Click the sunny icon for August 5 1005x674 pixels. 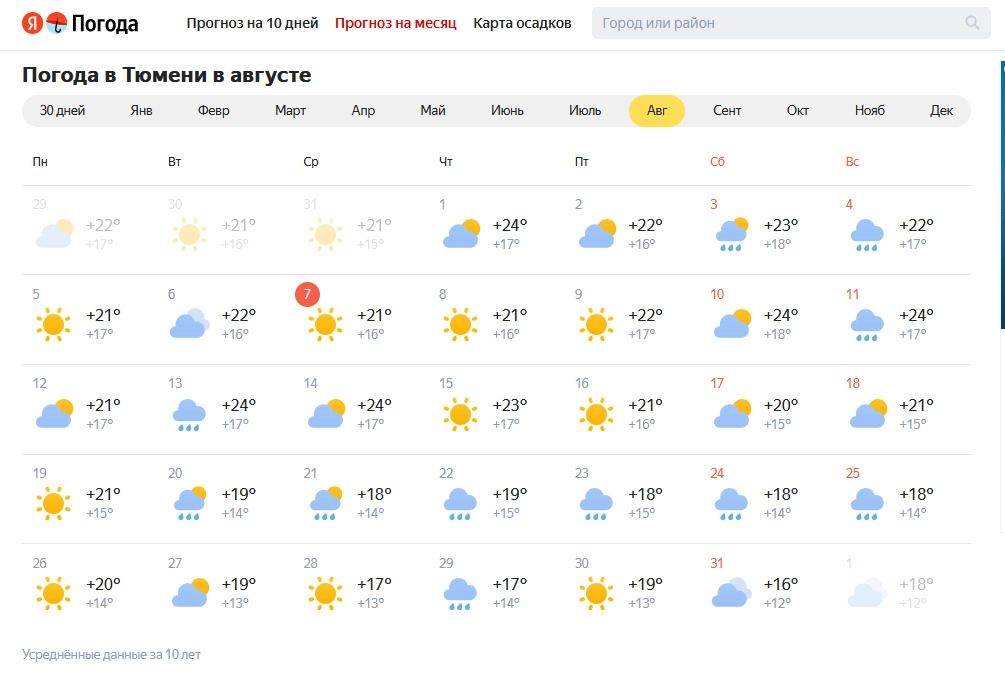[53, 324]
